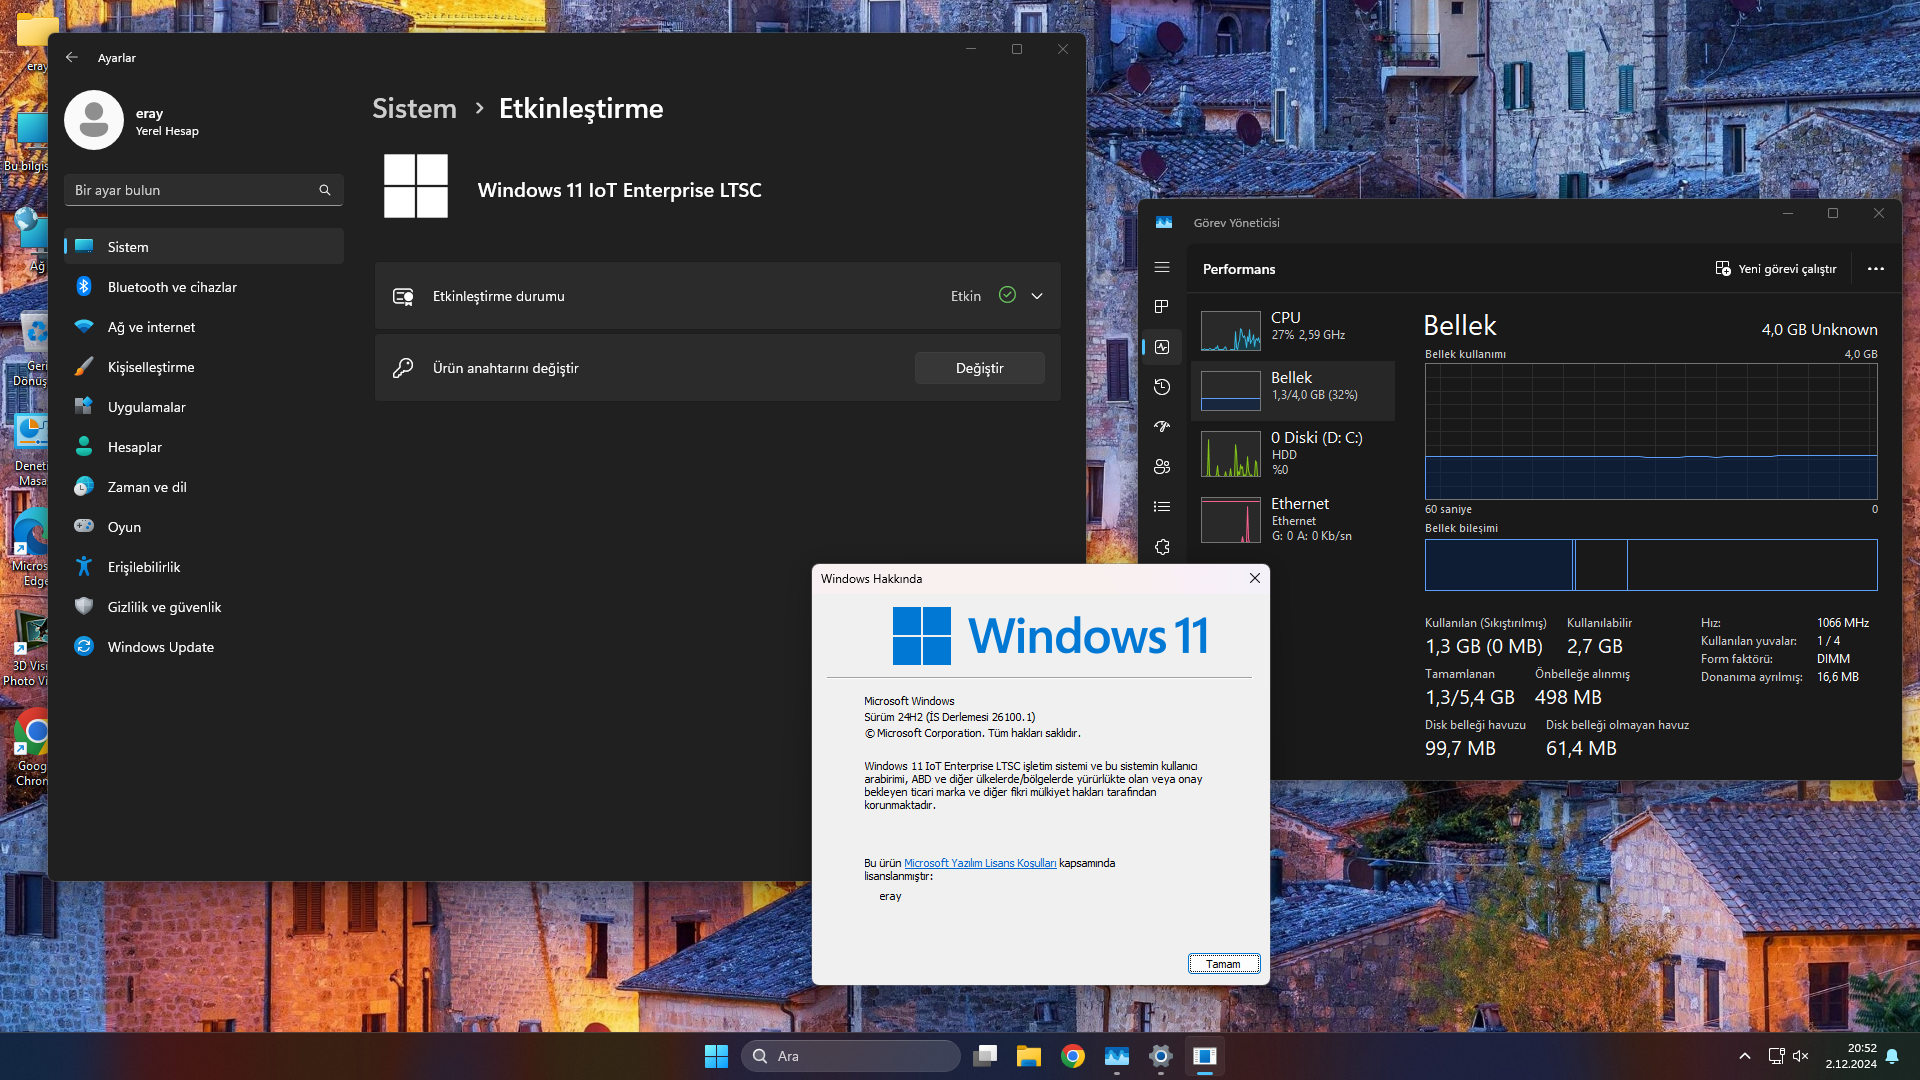Open Task Manager hamburger navigation menu
1920x1080 pixels.
1162,267
